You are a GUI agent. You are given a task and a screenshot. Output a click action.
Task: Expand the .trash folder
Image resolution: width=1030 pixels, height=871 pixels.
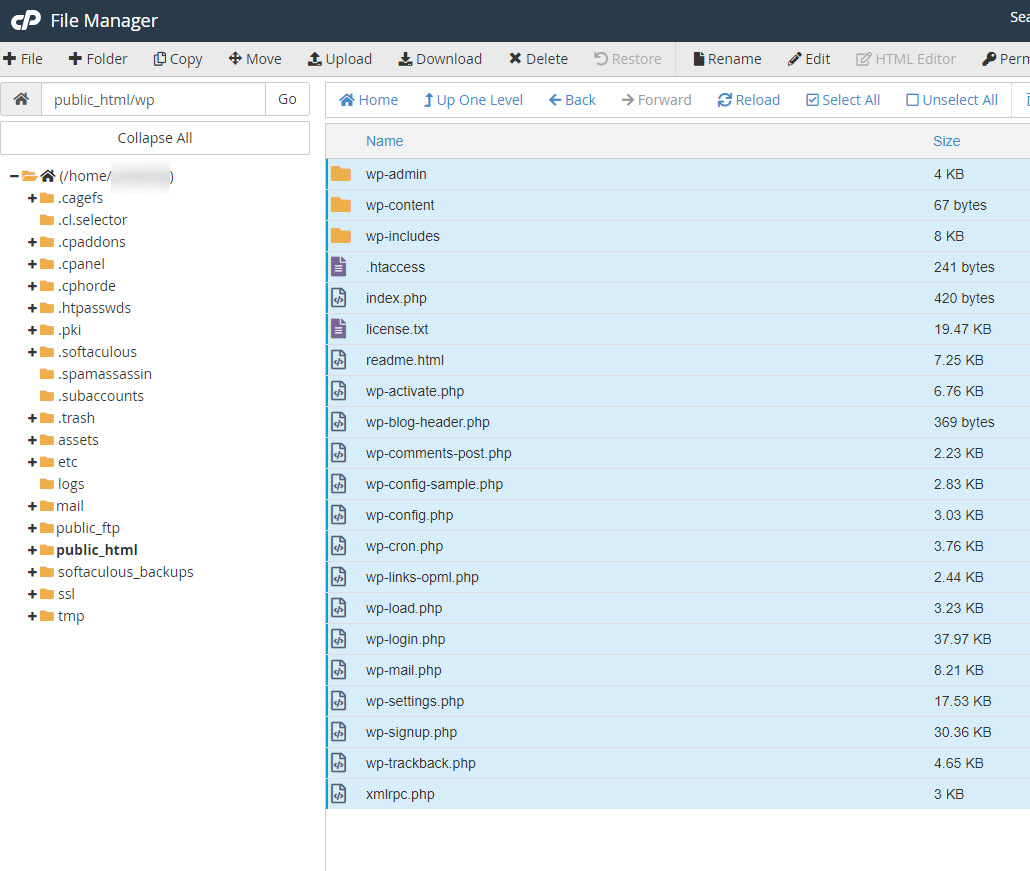(x=32, y=418)
